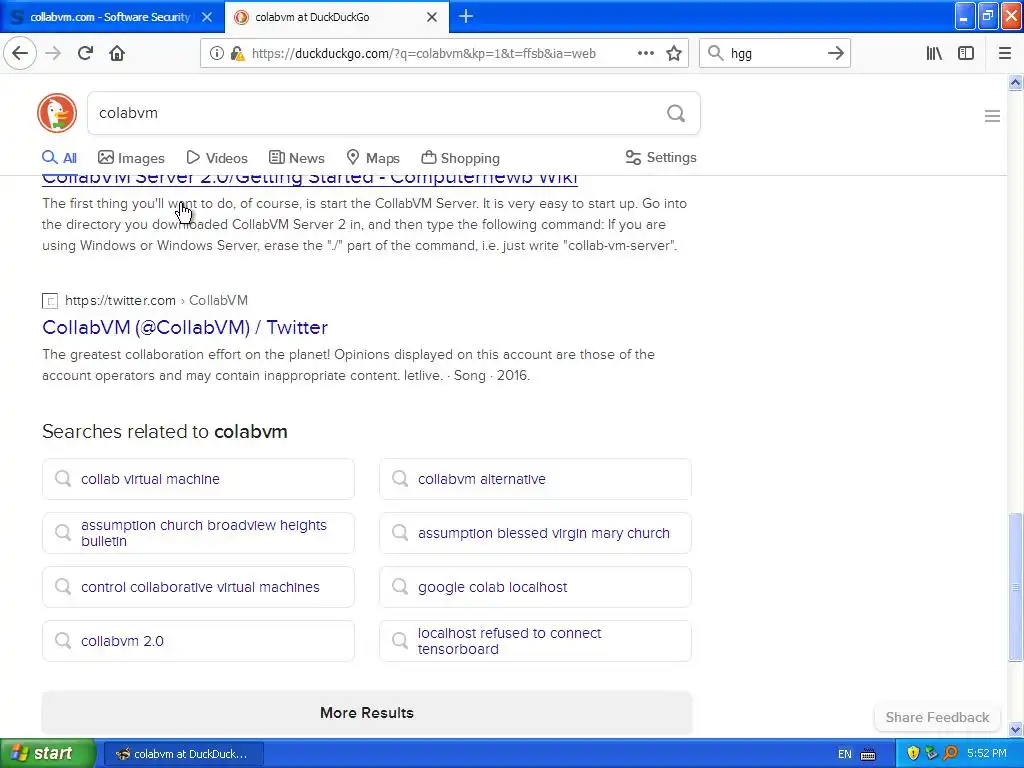Toggle the sidebar view icon
The image size is (1024, 768).
(966, 54)
